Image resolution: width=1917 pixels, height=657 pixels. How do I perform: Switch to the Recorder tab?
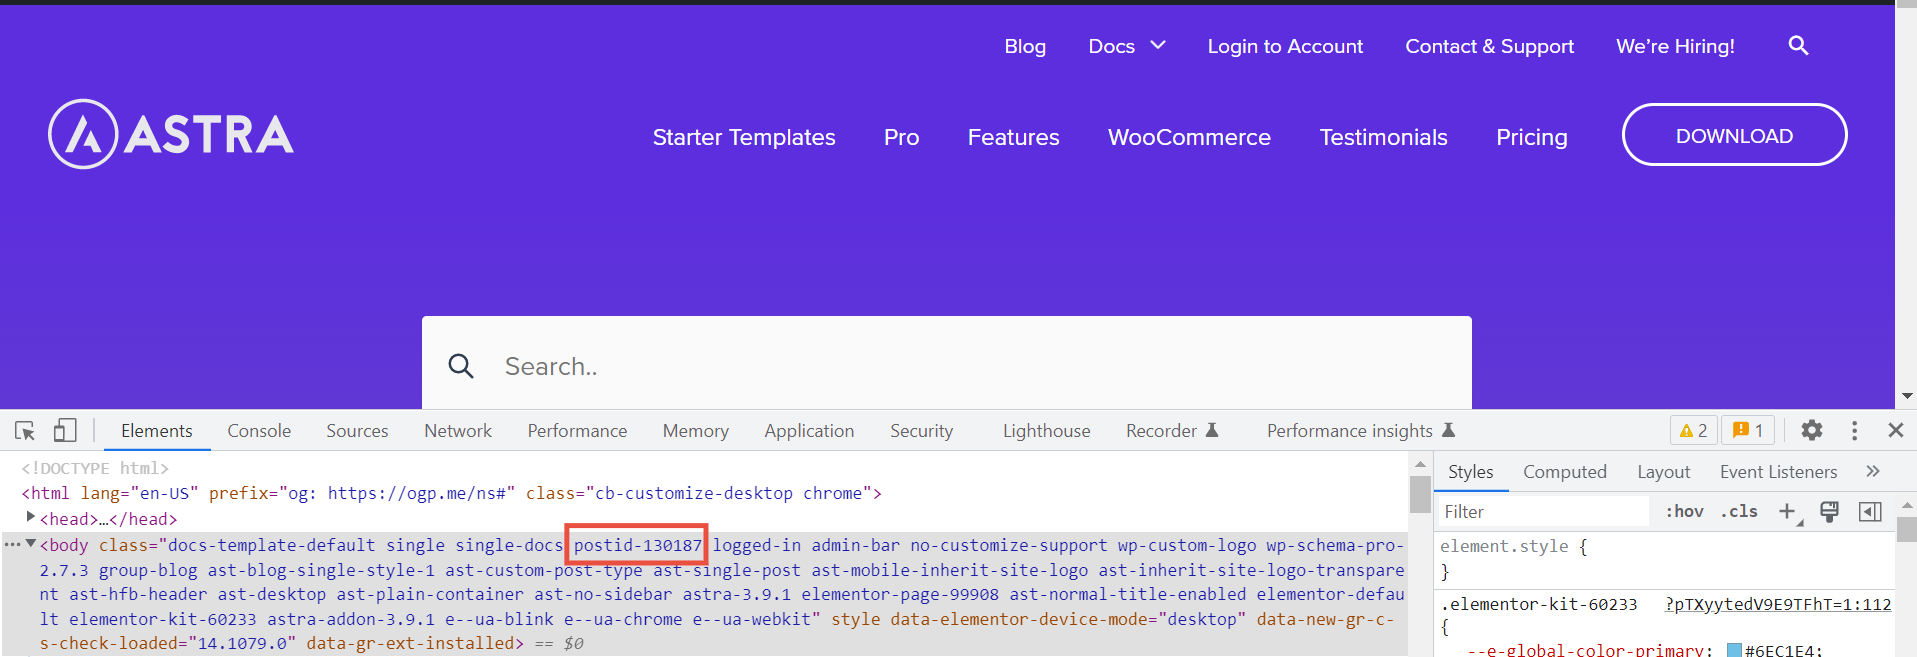(1172, 431)
